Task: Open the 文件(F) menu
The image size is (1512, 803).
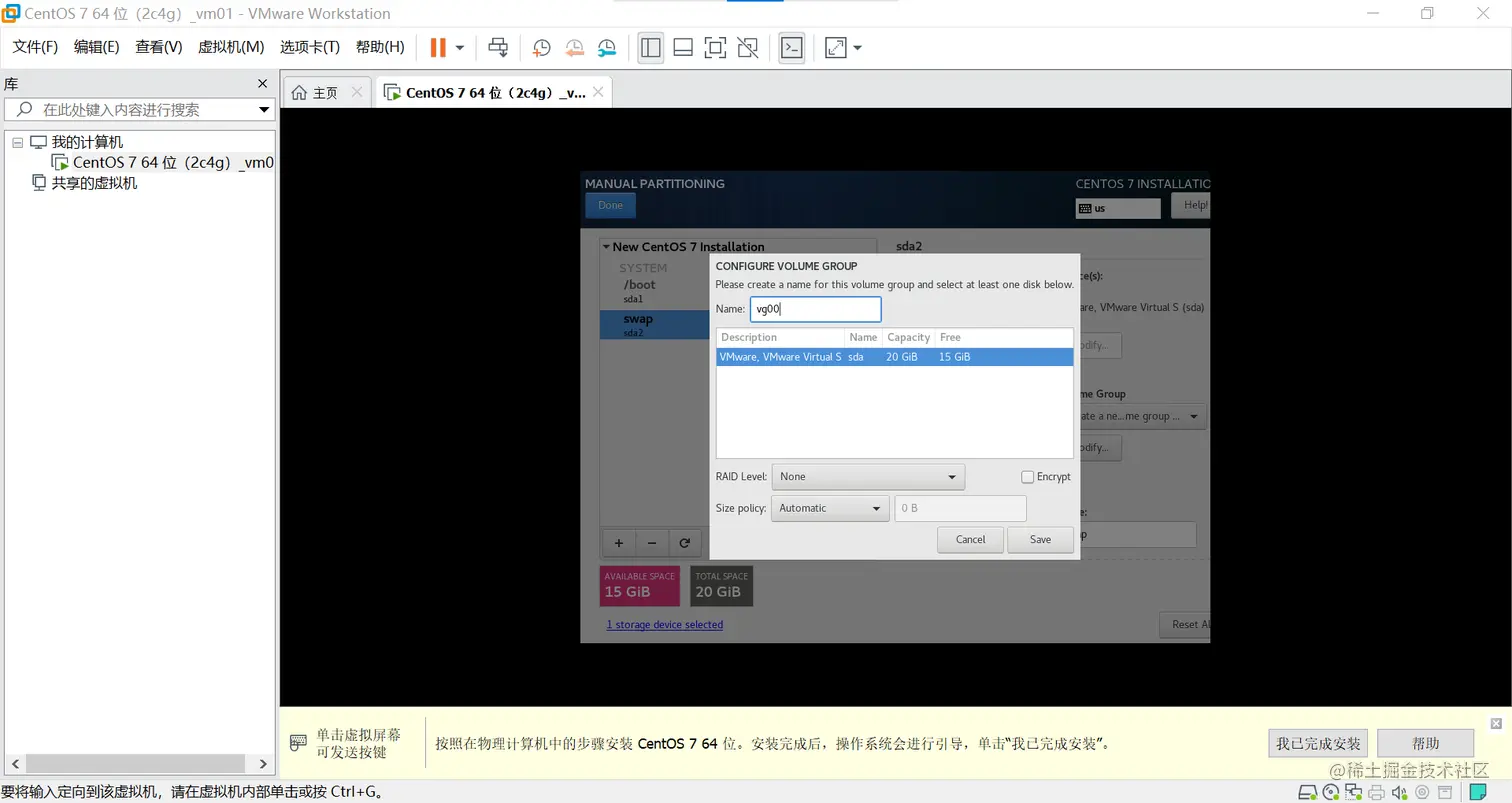Action: (35, 47)
